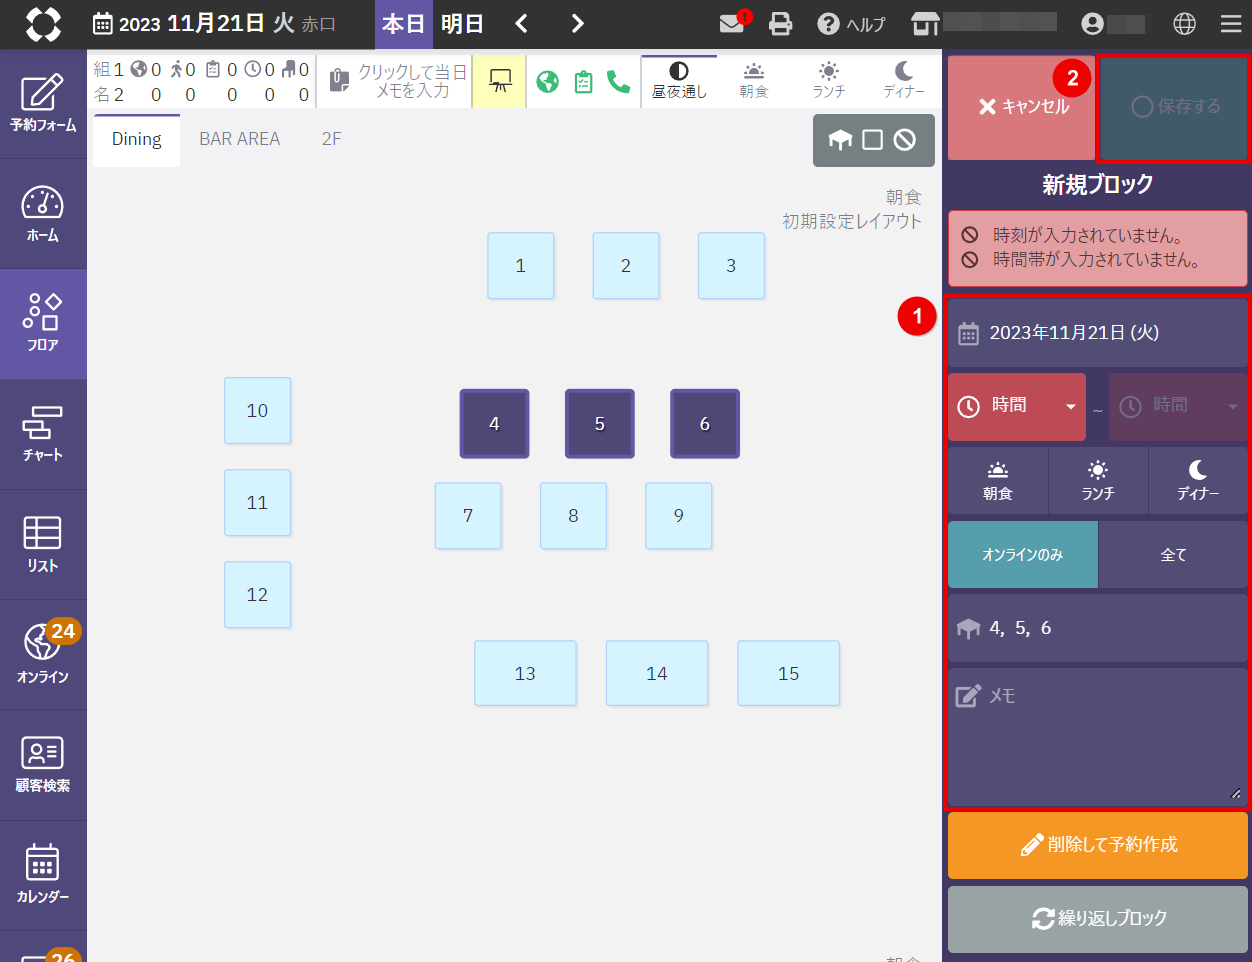Click the printer icon in top bar
This screenshot has height=962, width=1252.
[780, 24]
